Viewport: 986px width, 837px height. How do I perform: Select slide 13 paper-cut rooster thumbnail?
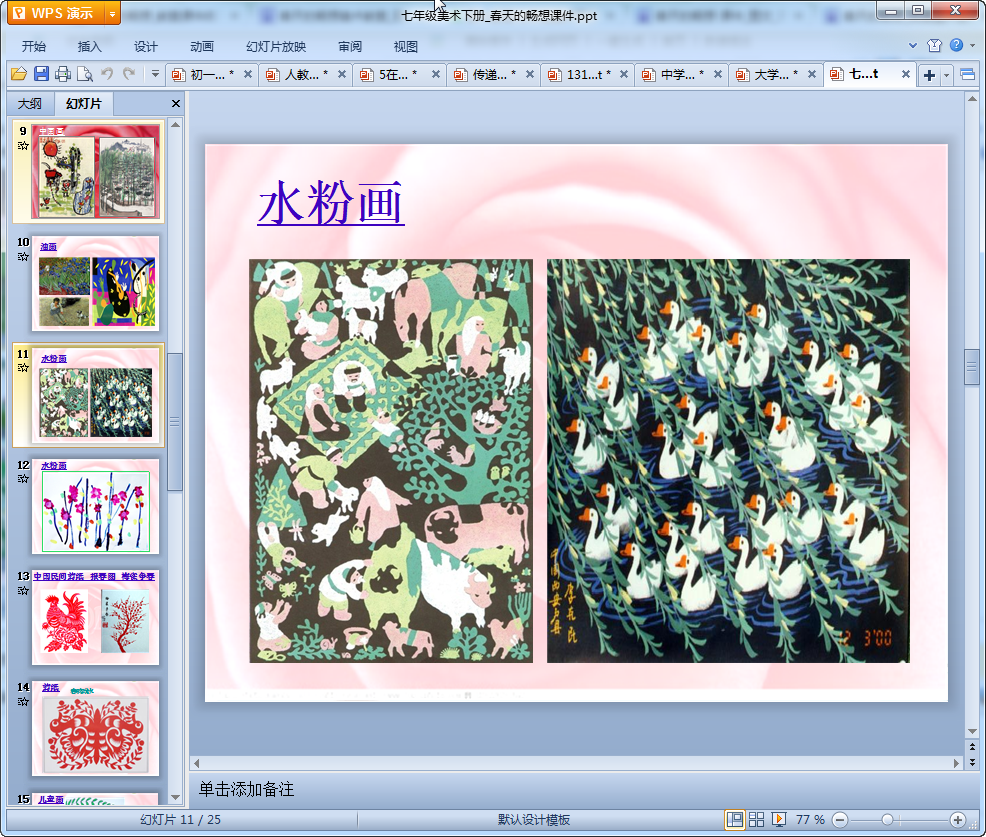click(96, 617)
